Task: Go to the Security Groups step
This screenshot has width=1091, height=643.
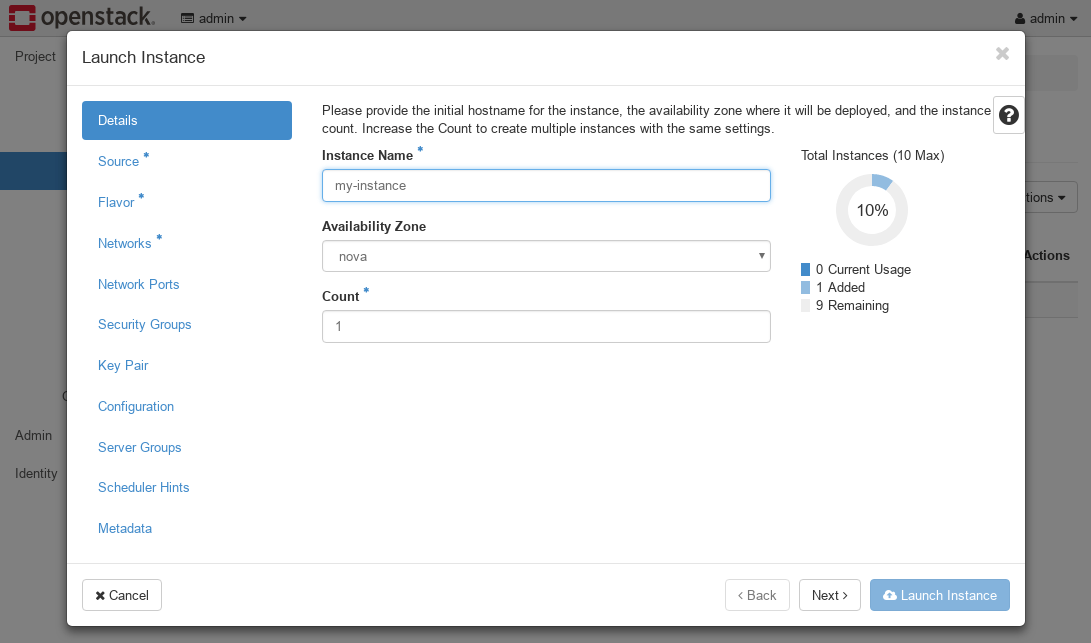Action: click(x=144, y=324)
